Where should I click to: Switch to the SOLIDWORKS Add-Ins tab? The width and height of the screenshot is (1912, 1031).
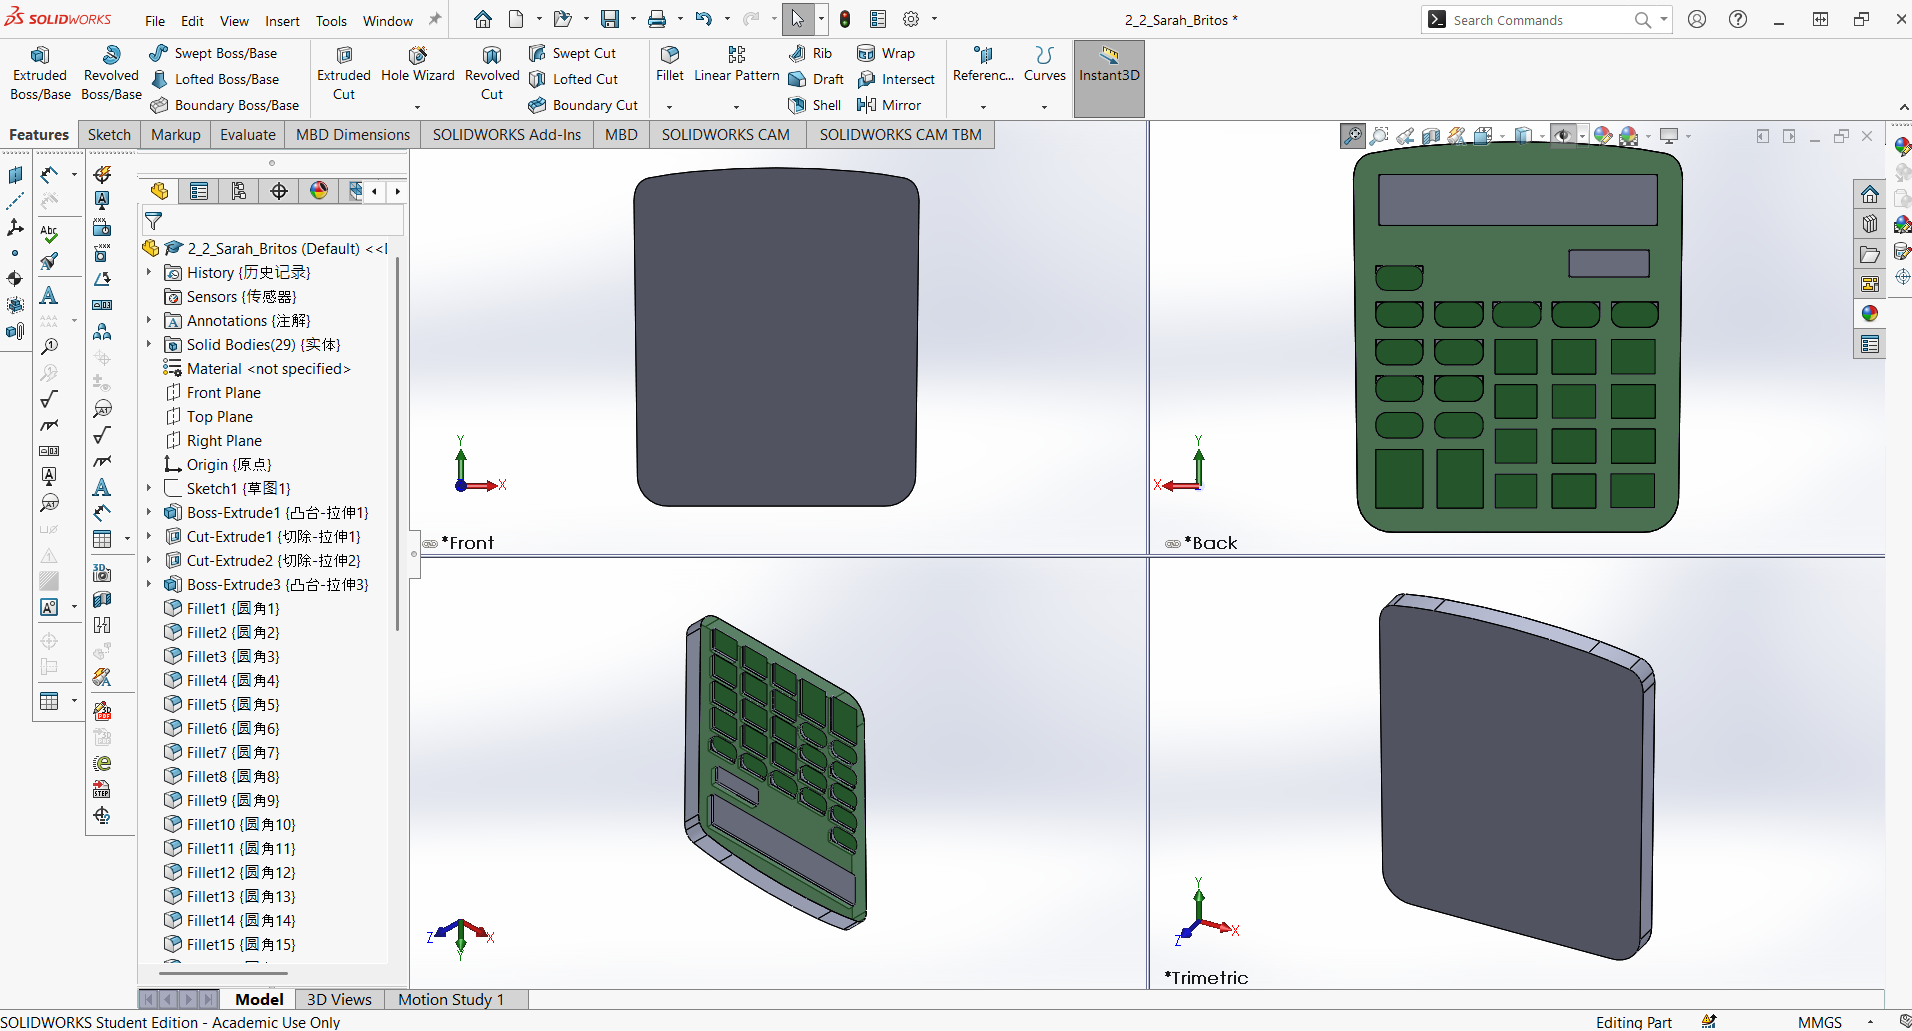coord(506,135)
